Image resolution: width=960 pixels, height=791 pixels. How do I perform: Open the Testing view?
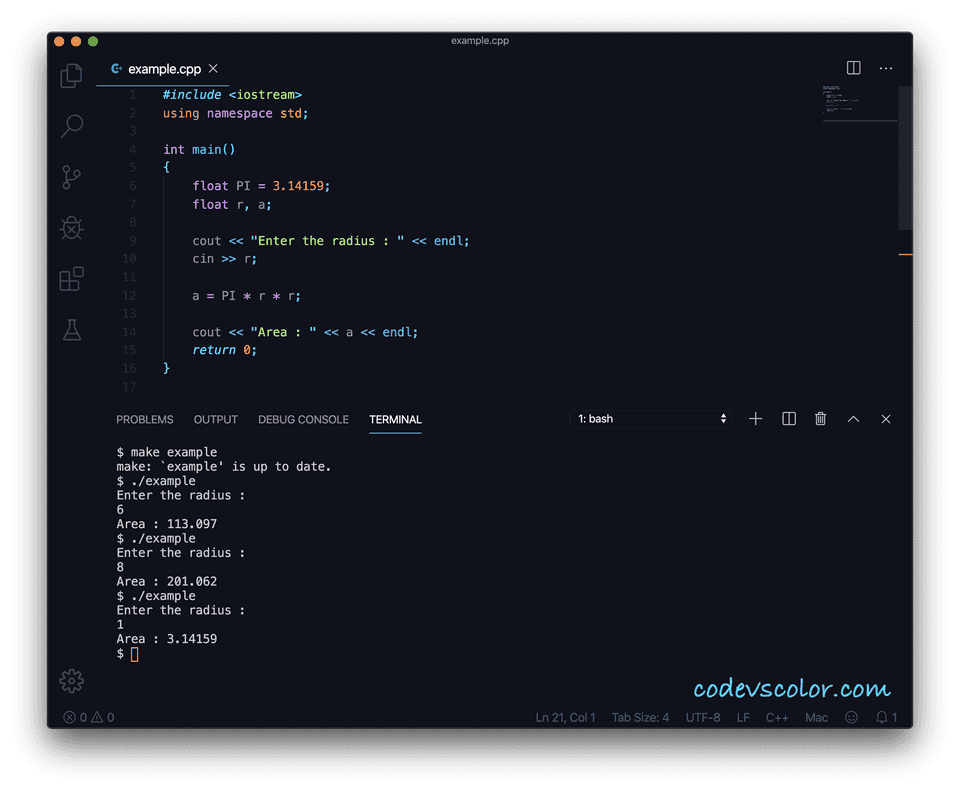[70, 330]
